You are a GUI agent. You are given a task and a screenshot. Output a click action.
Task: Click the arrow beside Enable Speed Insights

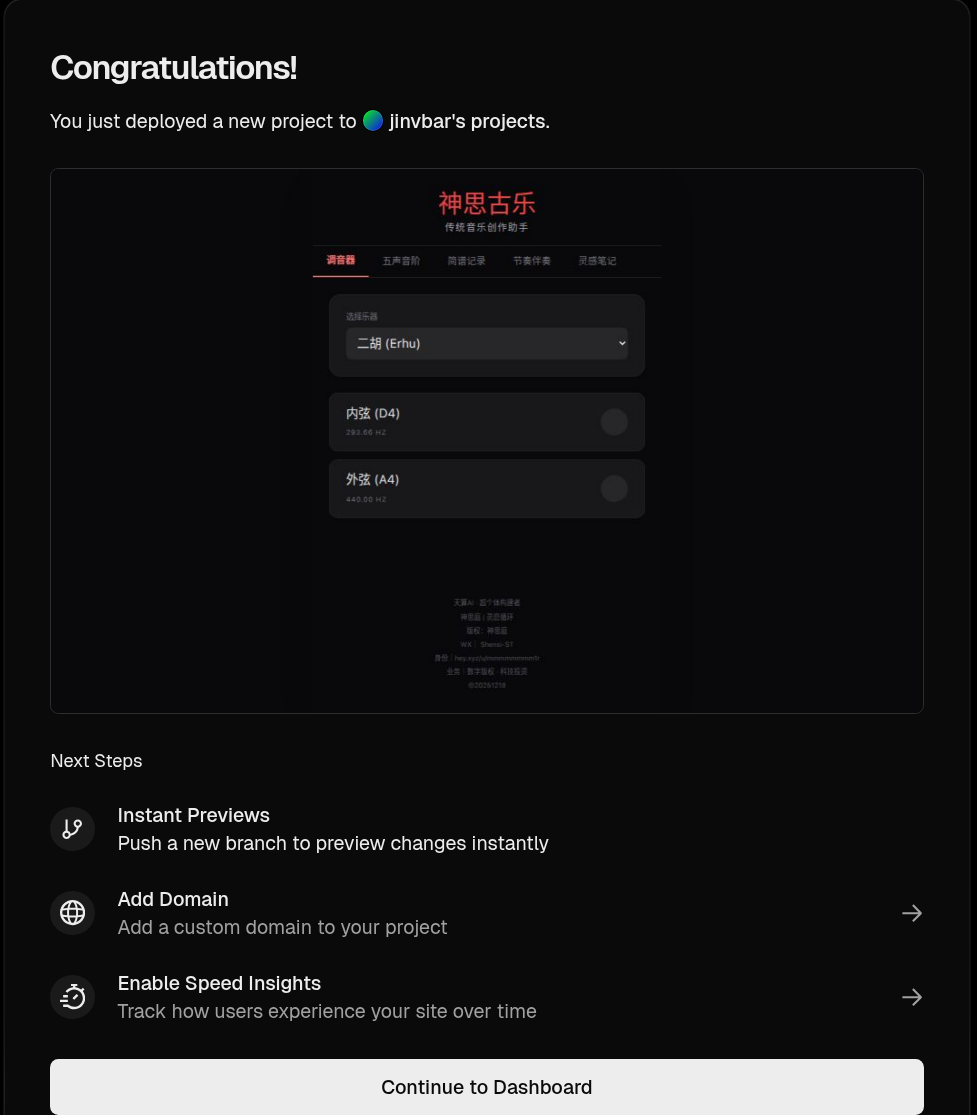tap(911, 997)
